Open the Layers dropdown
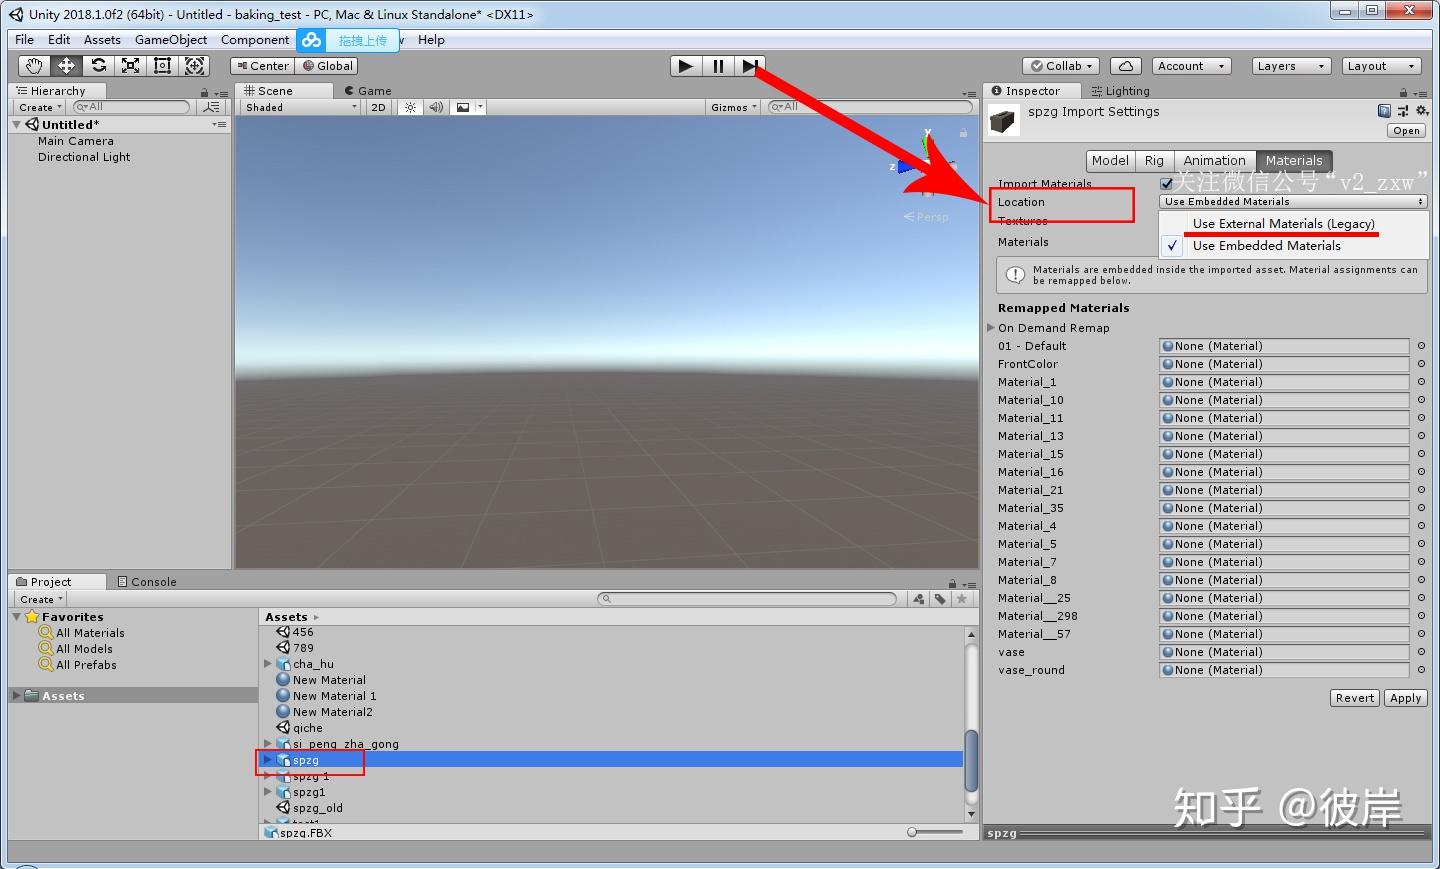 click(x=1292, y=66)
